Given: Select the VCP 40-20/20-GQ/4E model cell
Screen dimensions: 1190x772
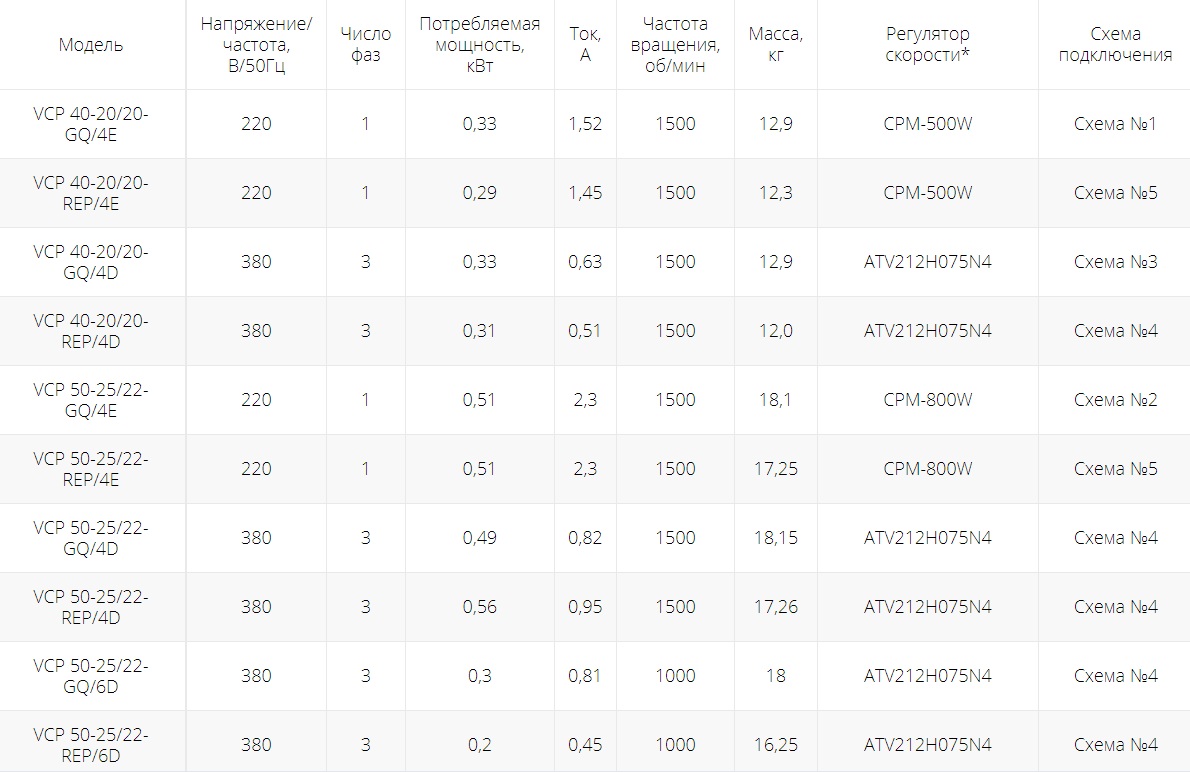Looking at the screenshot, I should coord(90,124).
